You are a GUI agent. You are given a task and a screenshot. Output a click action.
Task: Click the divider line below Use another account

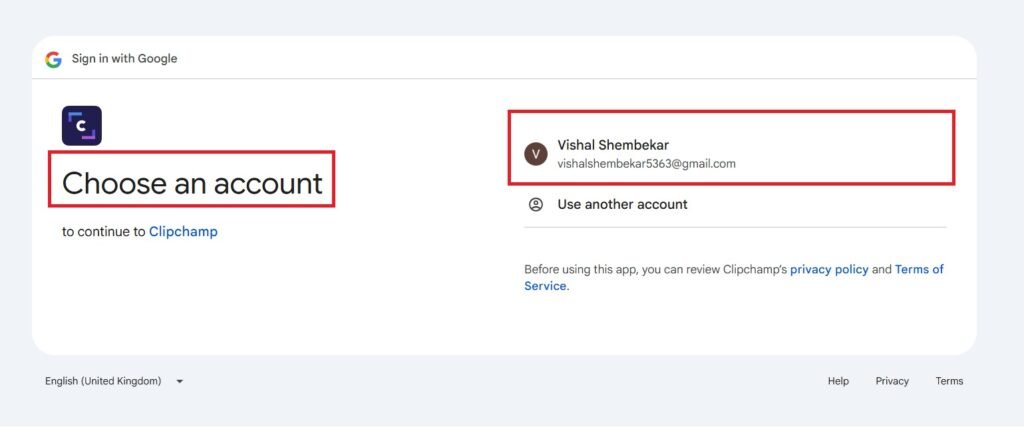pyautogui.click(x=735, y=227)
